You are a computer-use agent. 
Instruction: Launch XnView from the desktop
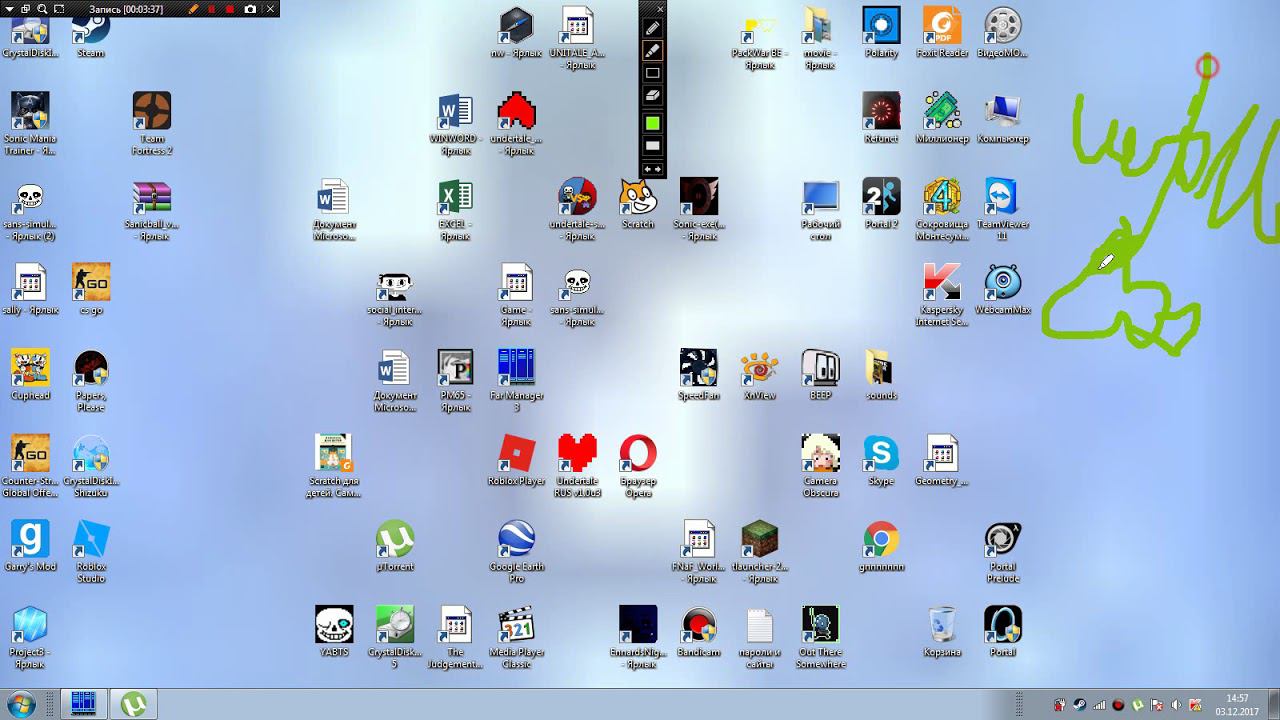(760, 375)
